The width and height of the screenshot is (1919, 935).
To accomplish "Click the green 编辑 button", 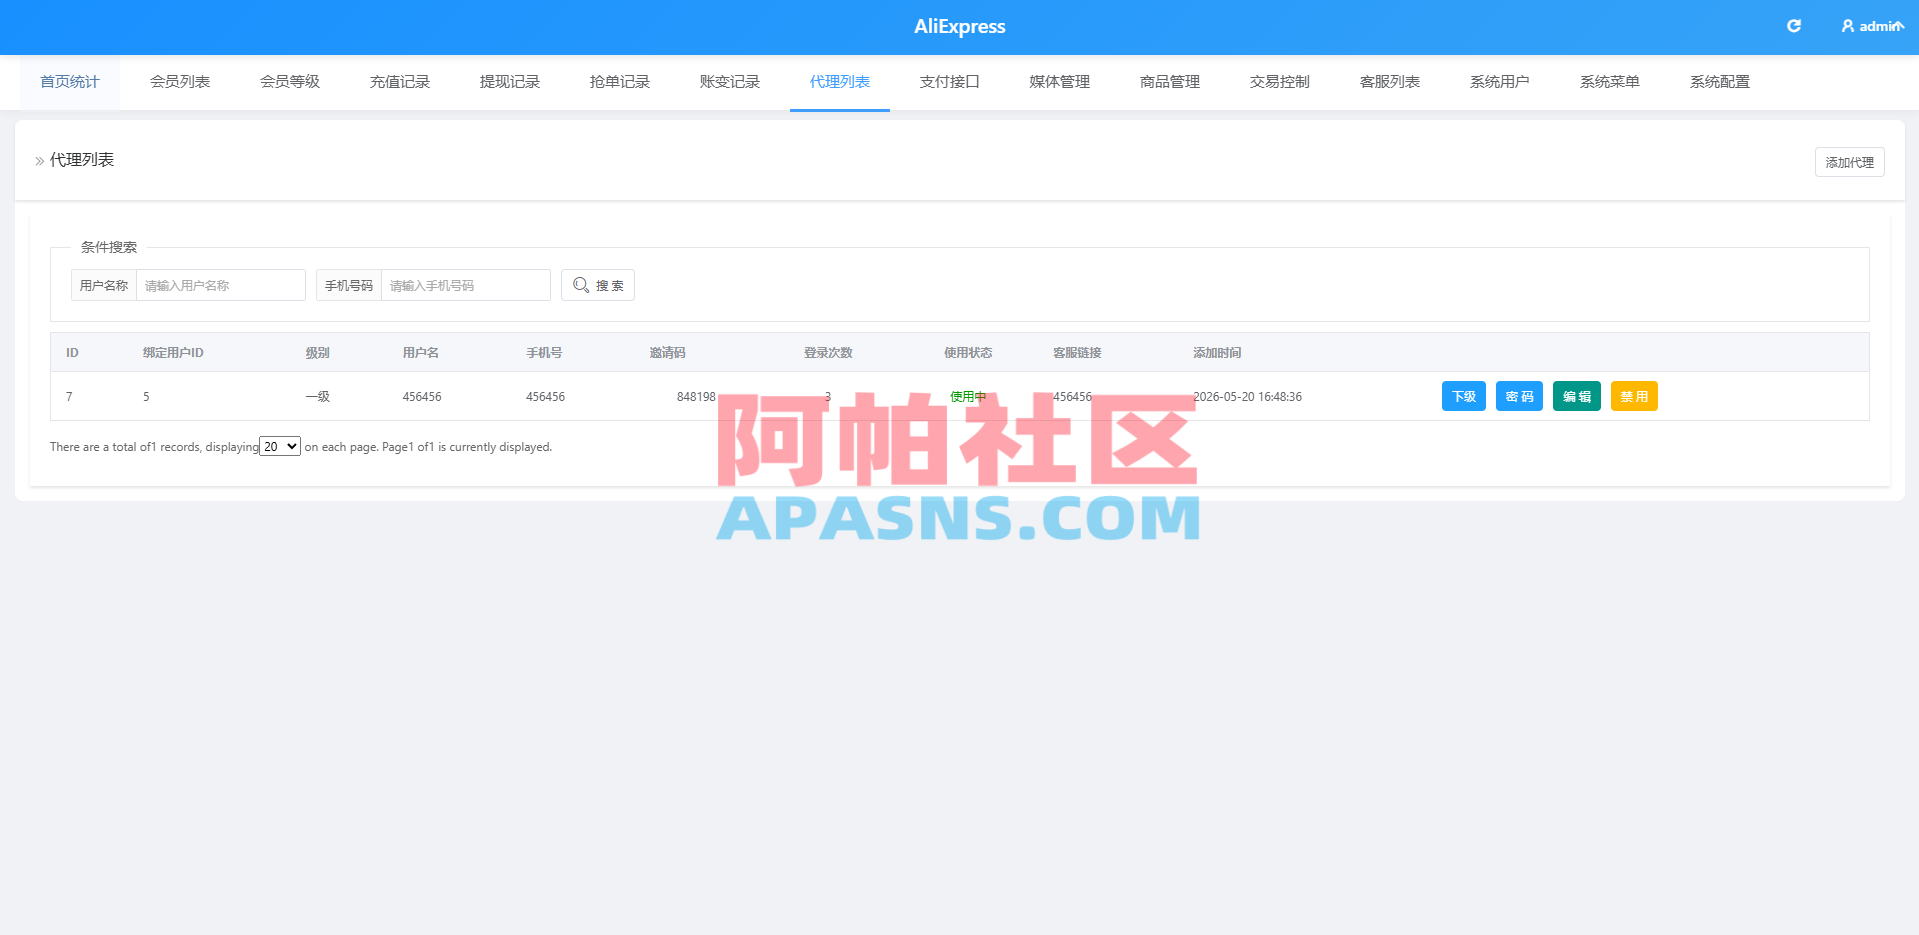I will click(1577, 396).
